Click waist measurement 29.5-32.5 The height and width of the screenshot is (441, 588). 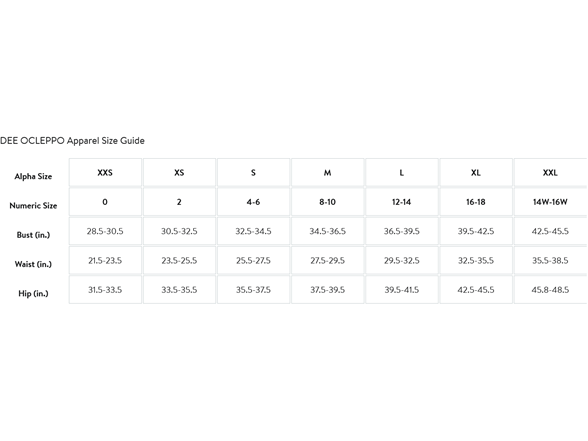coord(402,260)
